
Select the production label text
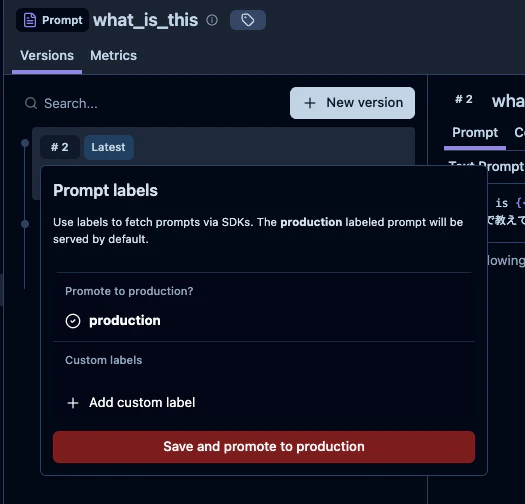pyautogui.click(x=125, y=320)
